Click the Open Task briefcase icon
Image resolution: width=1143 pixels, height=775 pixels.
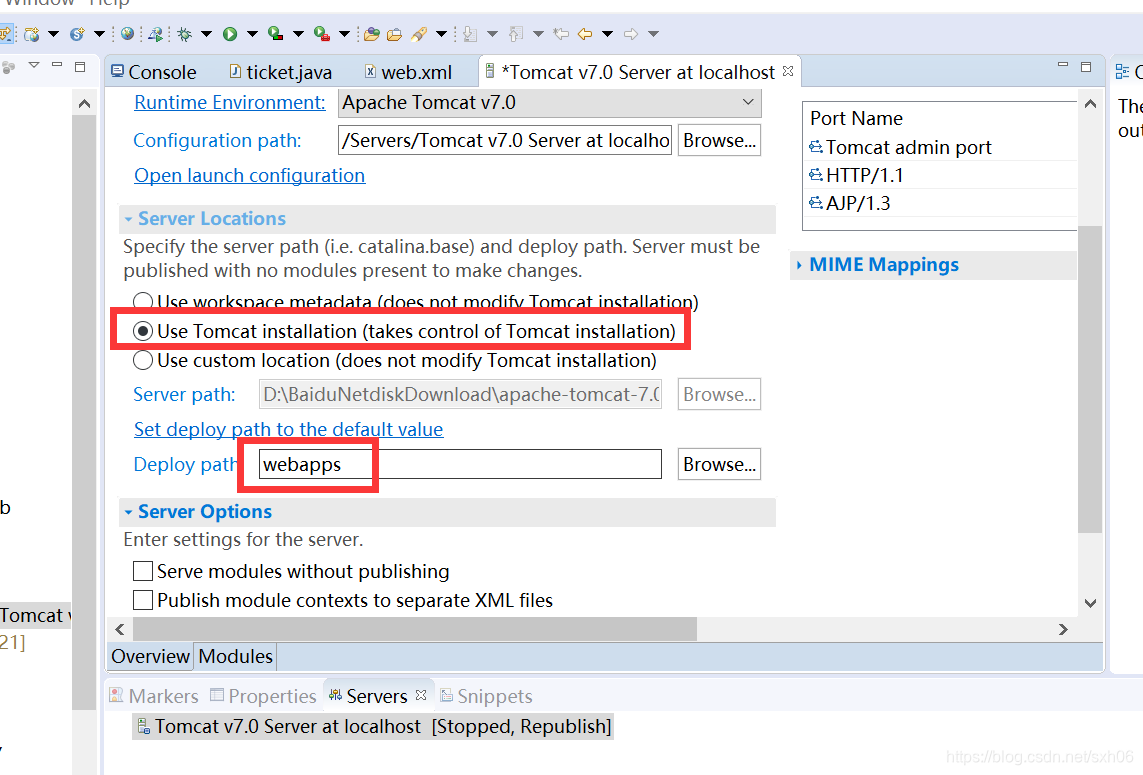pos(394,34)
